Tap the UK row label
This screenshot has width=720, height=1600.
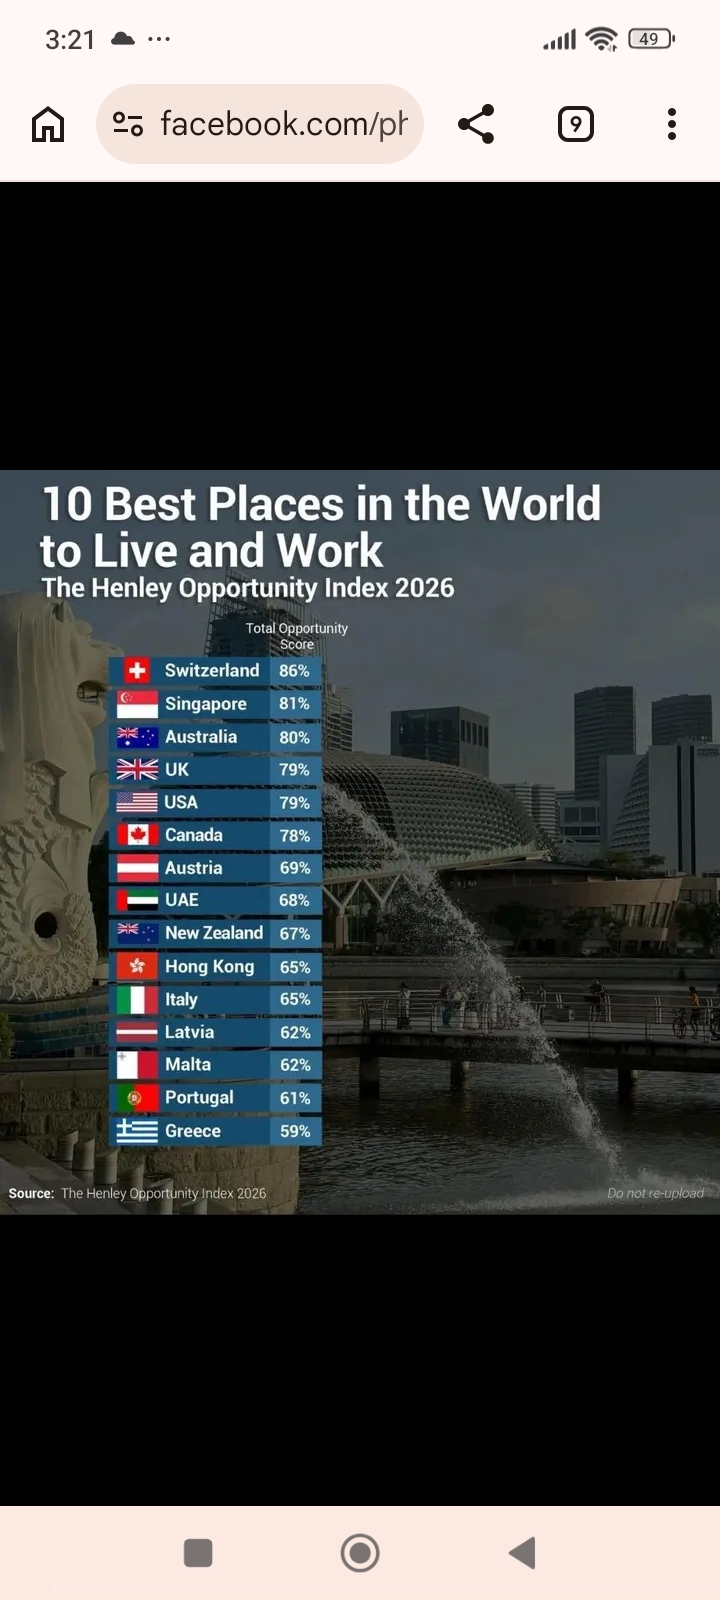point(177,769)
